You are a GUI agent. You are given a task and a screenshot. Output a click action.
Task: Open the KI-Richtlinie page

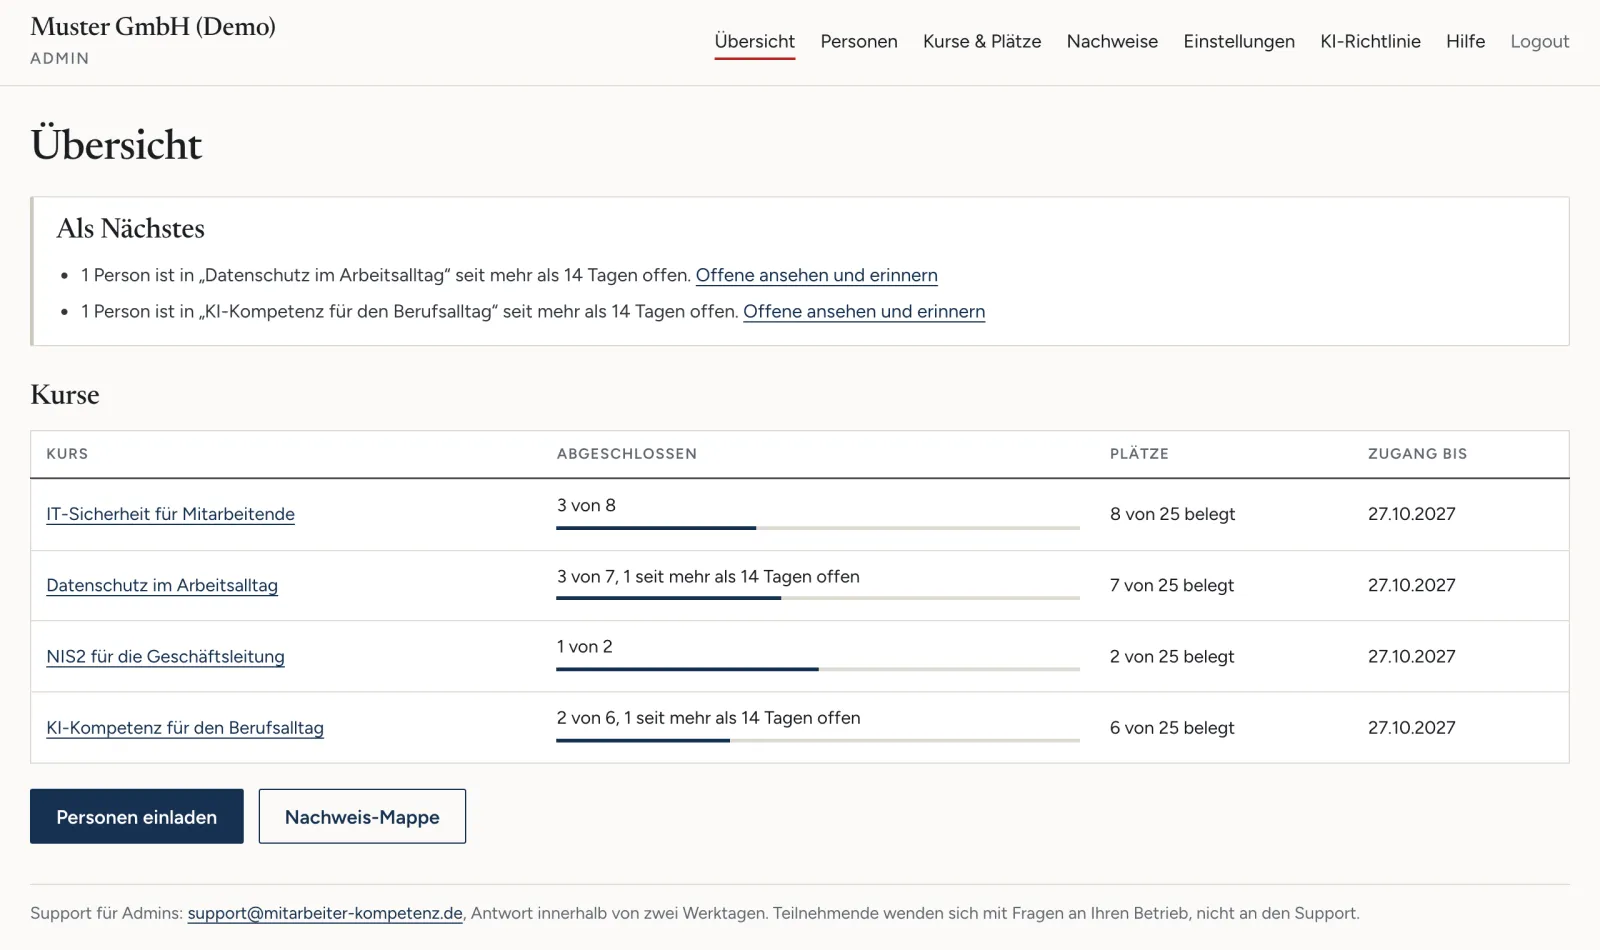tap(1370, 41)
